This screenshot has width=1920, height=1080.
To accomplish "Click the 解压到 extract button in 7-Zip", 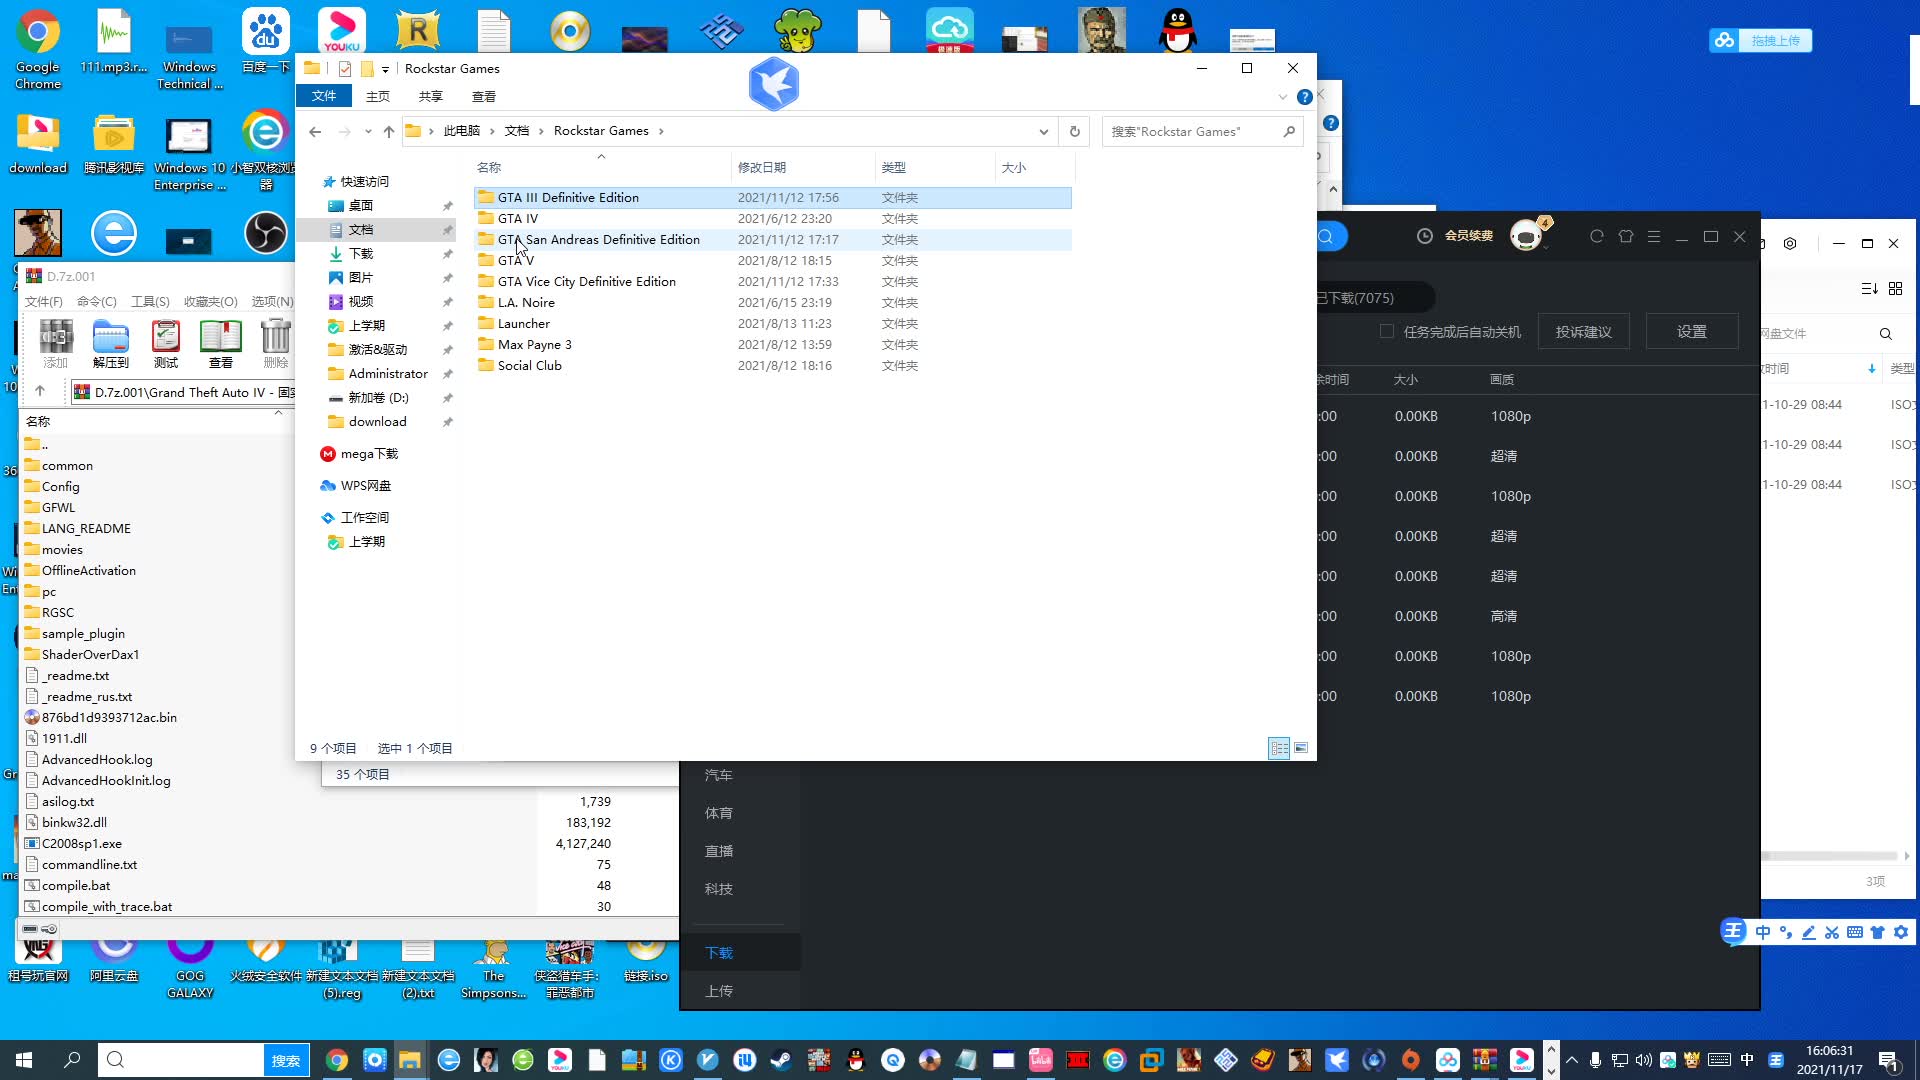I will [x=111, y=344].
